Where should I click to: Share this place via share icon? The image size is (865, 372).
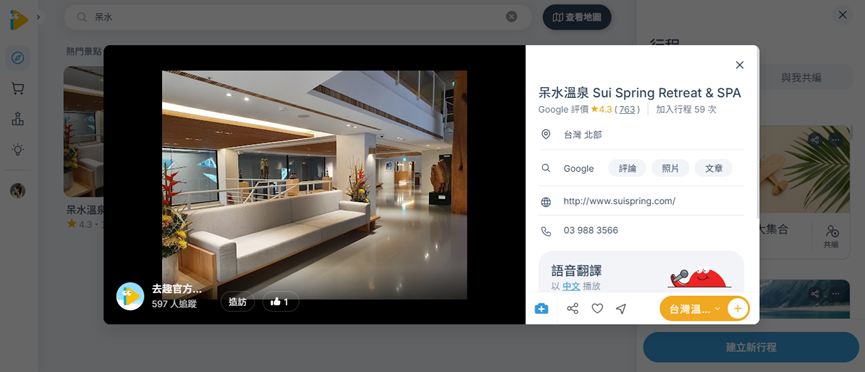click(x=573, y=309)
